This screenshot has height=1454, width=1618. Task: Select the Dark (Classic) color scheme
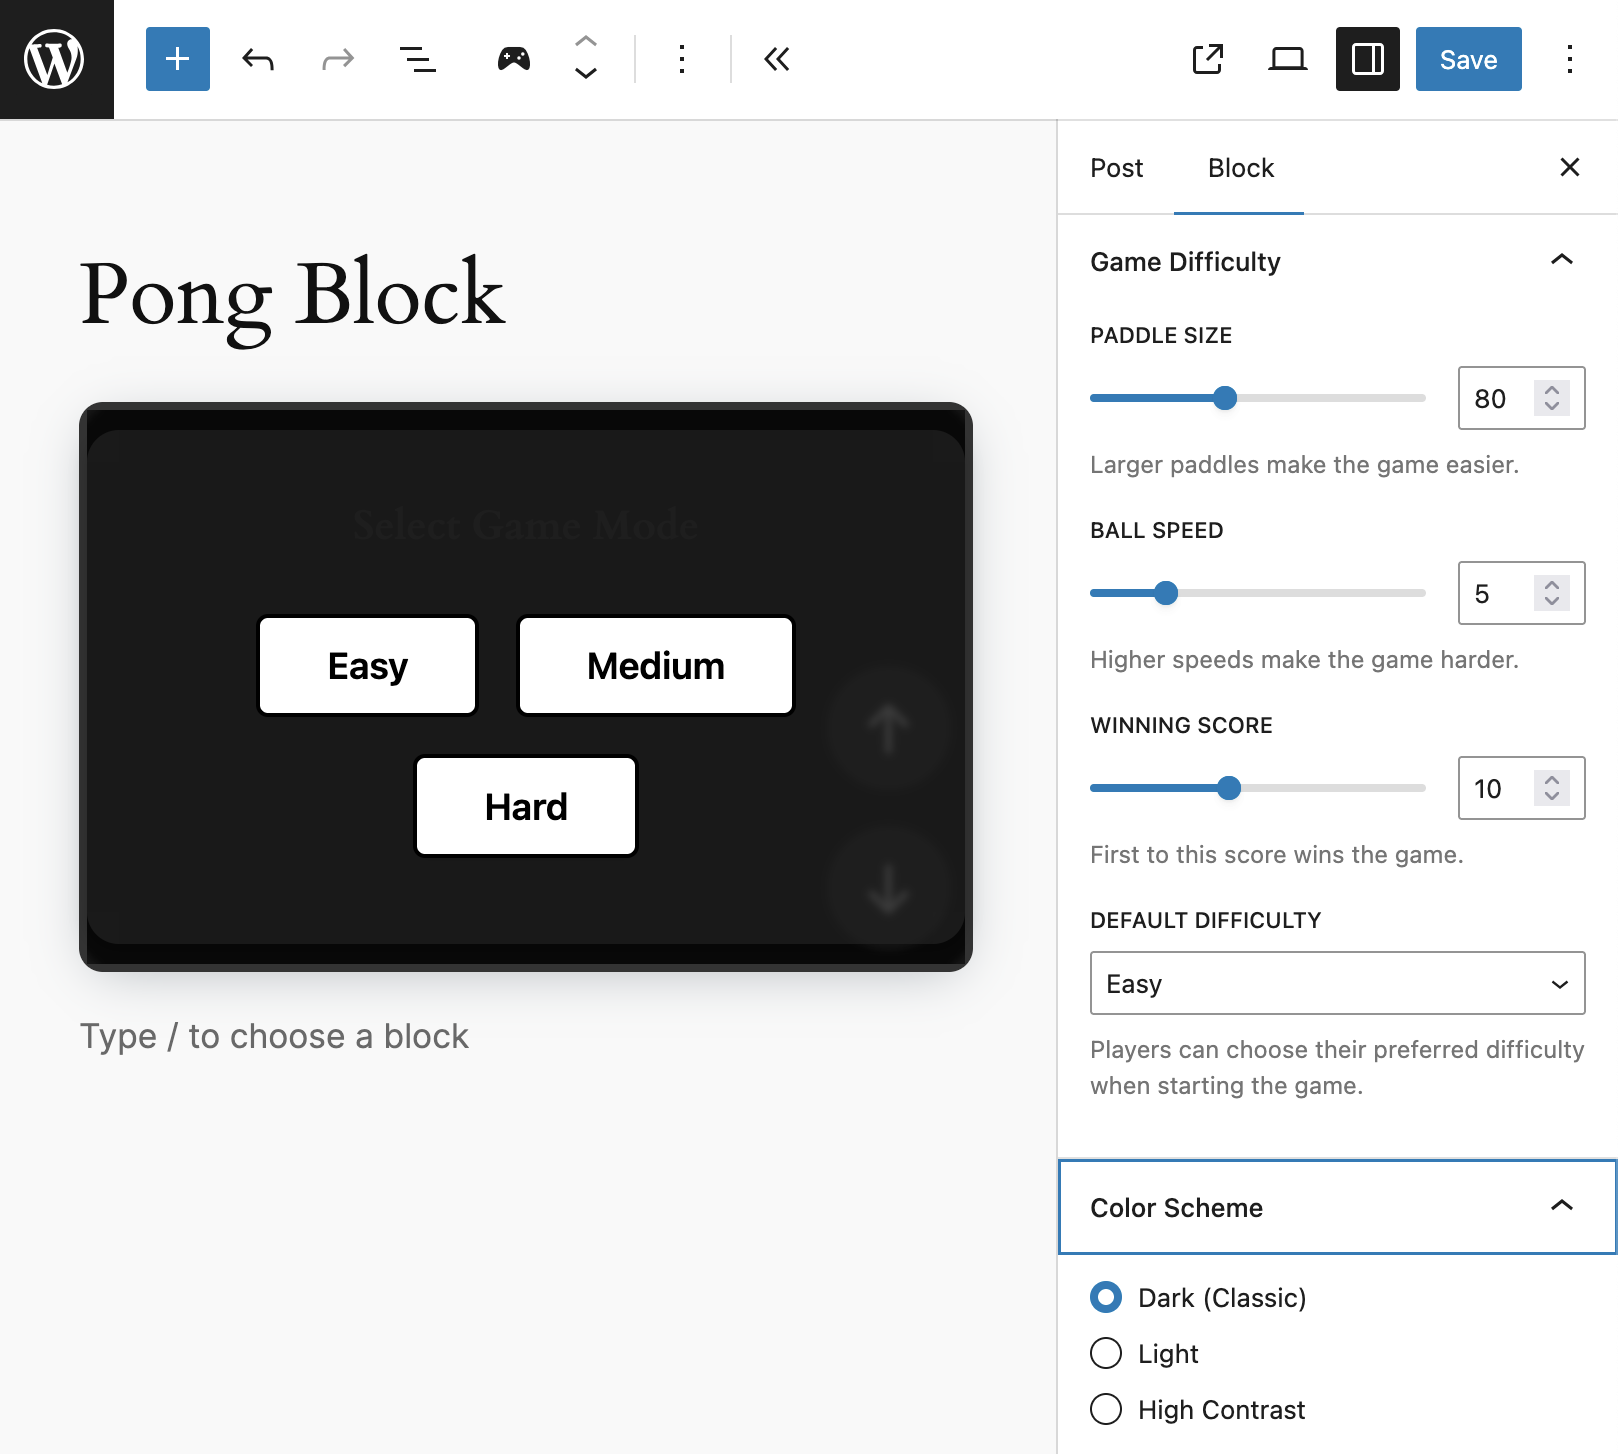click(x=1106, y=1298)
